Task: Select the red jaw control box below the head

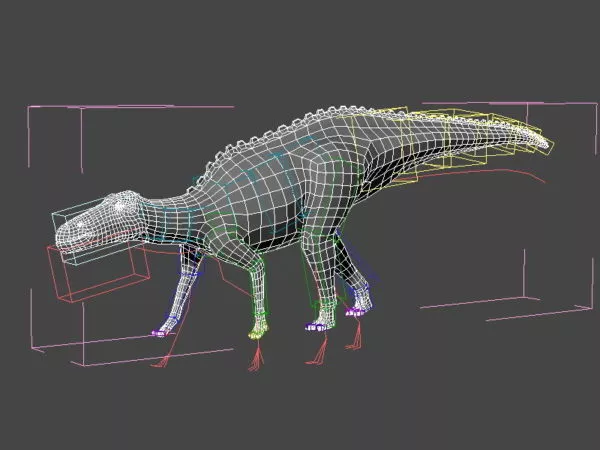Action: [98, 274]
